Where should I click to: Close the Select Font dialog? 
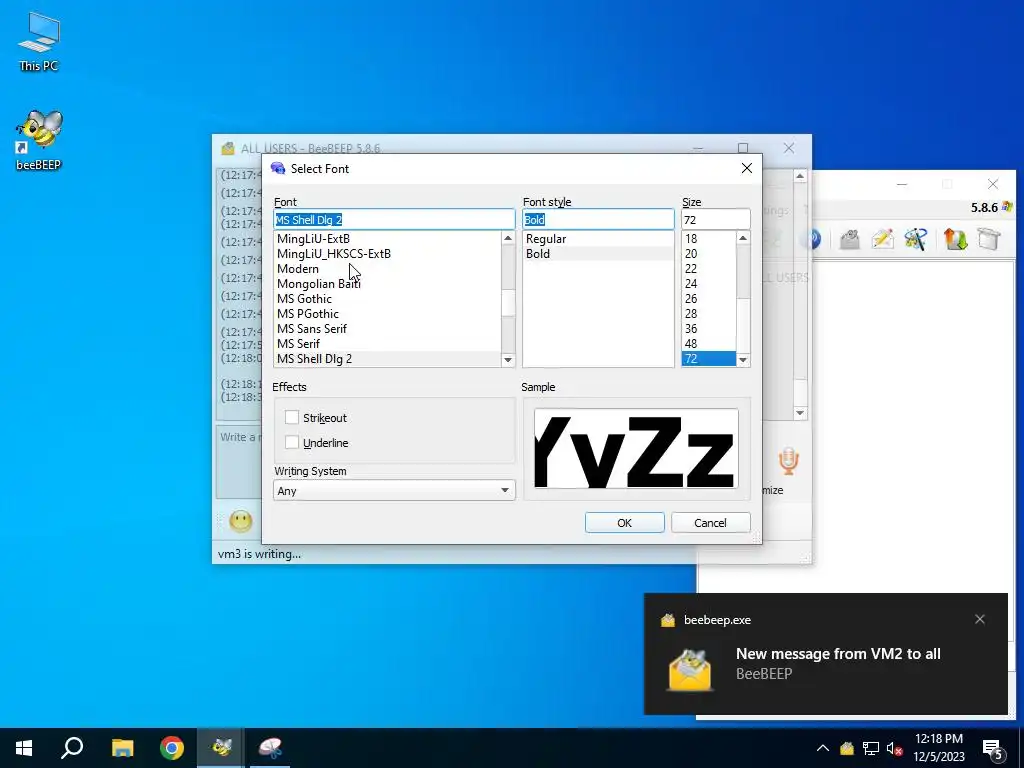[x=746, y=168]
